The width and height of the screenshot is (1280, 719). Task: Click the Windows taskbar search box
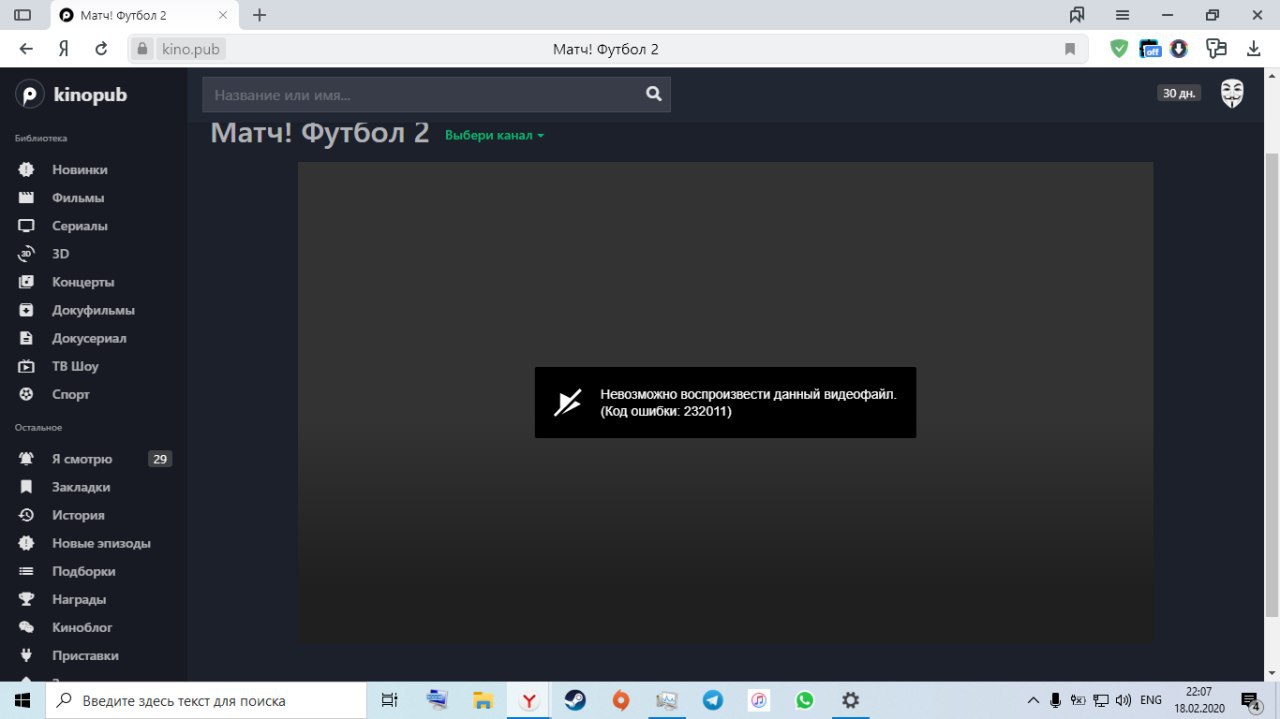click(x=208, y=700)
